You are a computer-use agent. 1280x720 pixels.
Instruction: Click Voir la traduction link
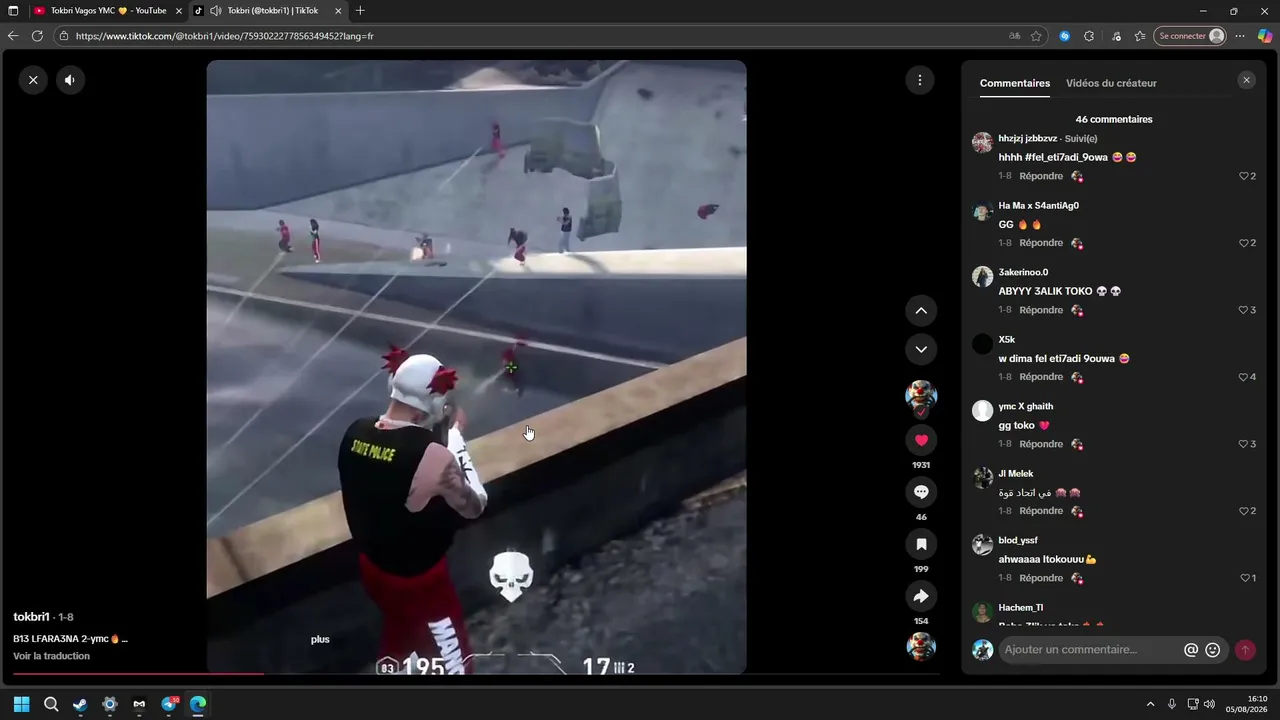coord(51,656)
